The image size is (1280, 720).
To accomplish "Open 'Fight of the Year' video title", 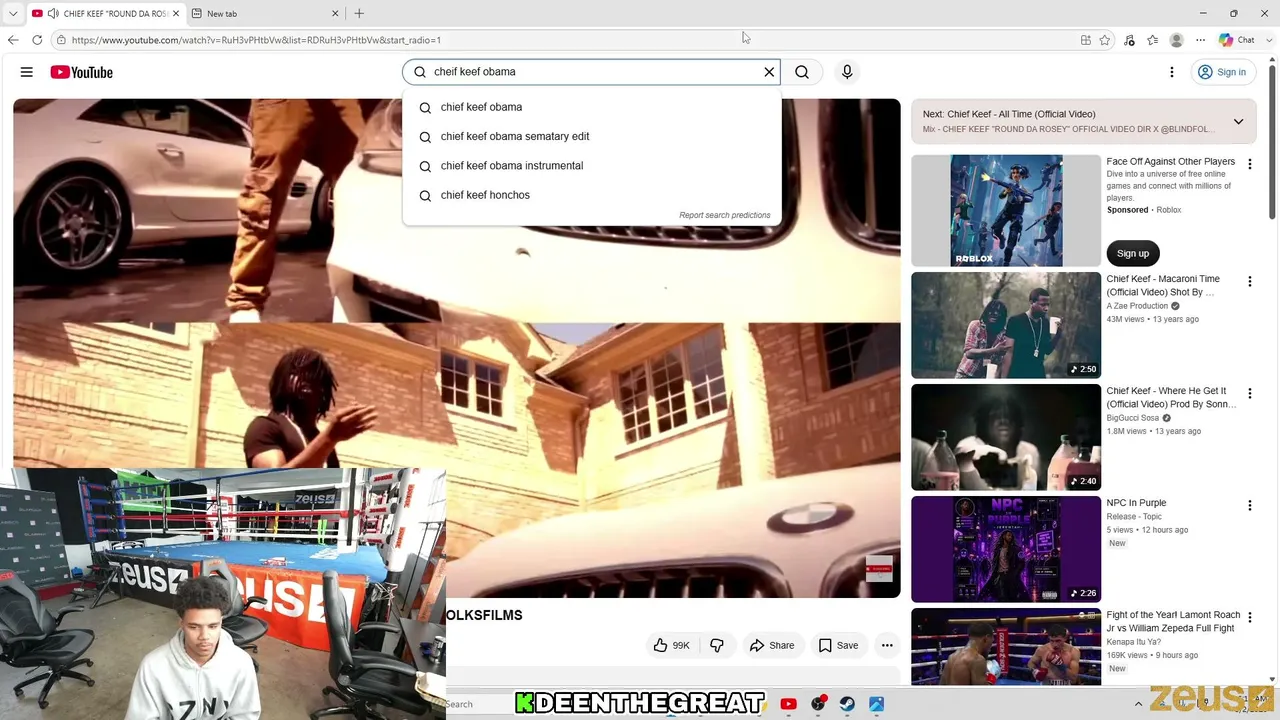I will click(x=1173, y=622).
